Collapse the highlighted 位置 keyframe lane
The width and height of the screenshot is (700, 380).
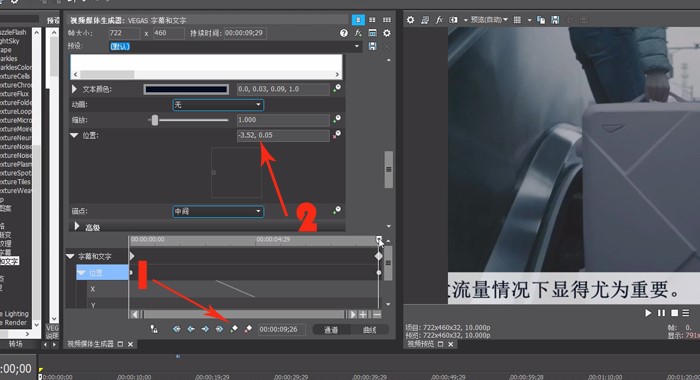pyautogui.click(x=81, y=272)
